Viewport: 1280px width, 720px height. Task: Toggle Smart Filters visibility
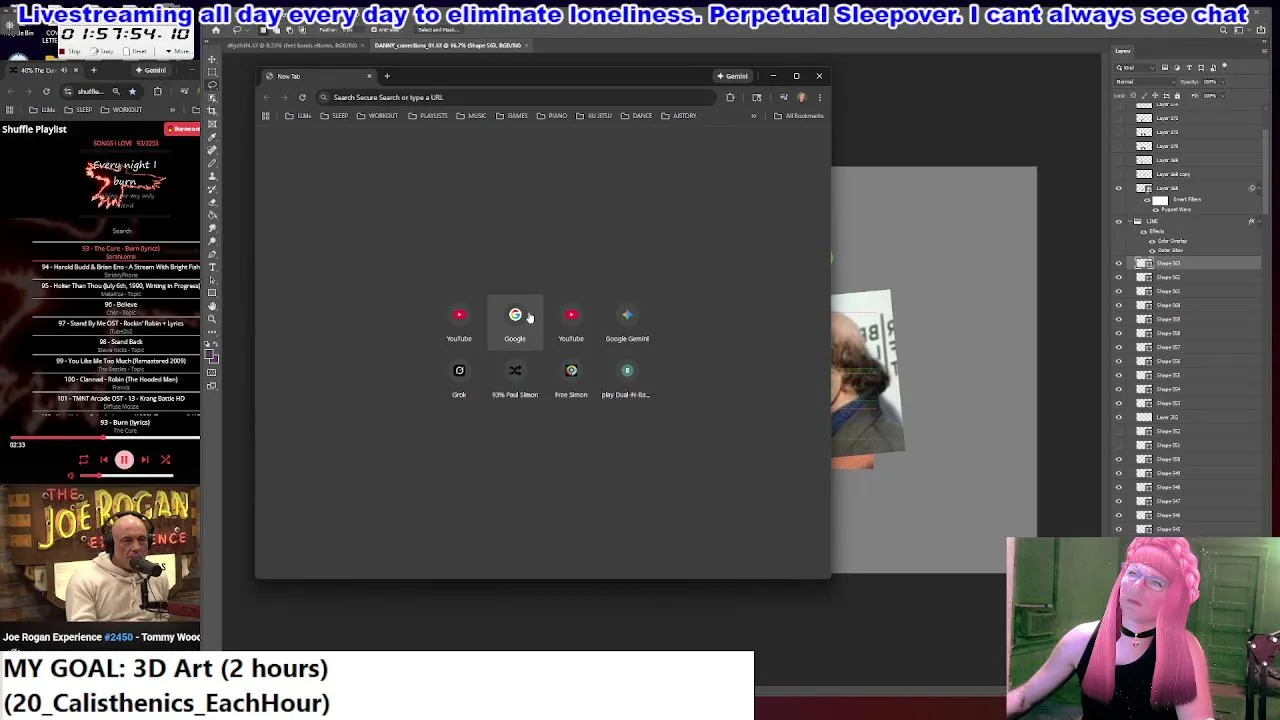pyautogui.click(x=1147, y=200)
